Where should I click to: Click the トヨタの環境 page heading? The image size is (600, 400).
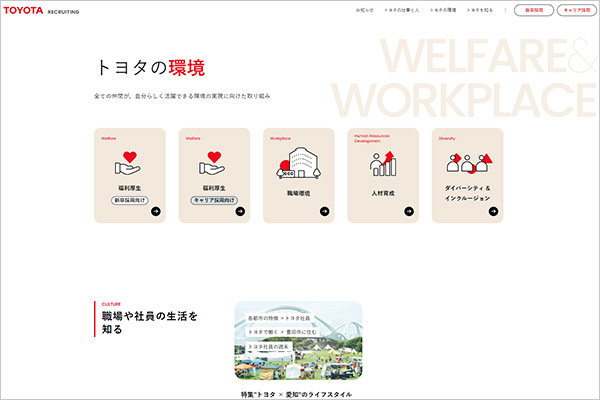[x=150, y=68]
